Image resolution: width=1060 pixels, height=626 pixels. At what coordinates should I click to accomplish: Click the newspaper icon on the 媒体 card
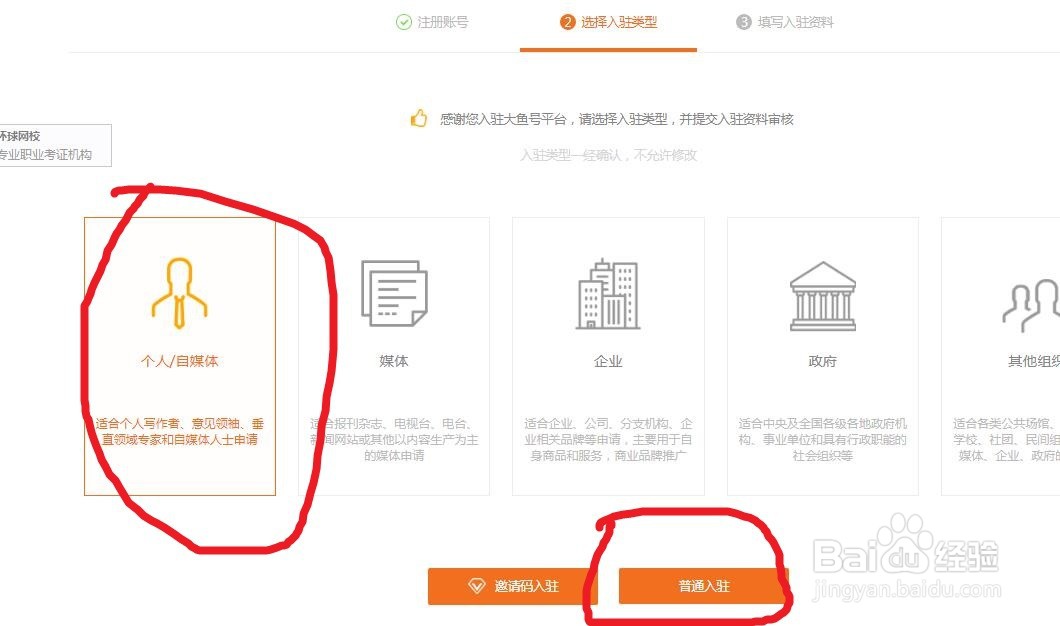tap(393, 293)
